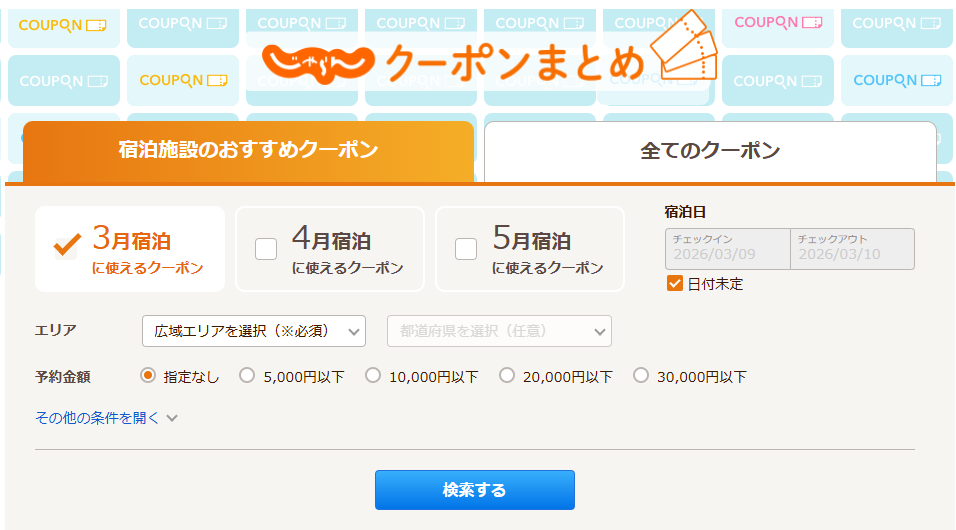
Task: Click the Jalan logo in the header
Action: pyautogui.click(x=318, y=60)
